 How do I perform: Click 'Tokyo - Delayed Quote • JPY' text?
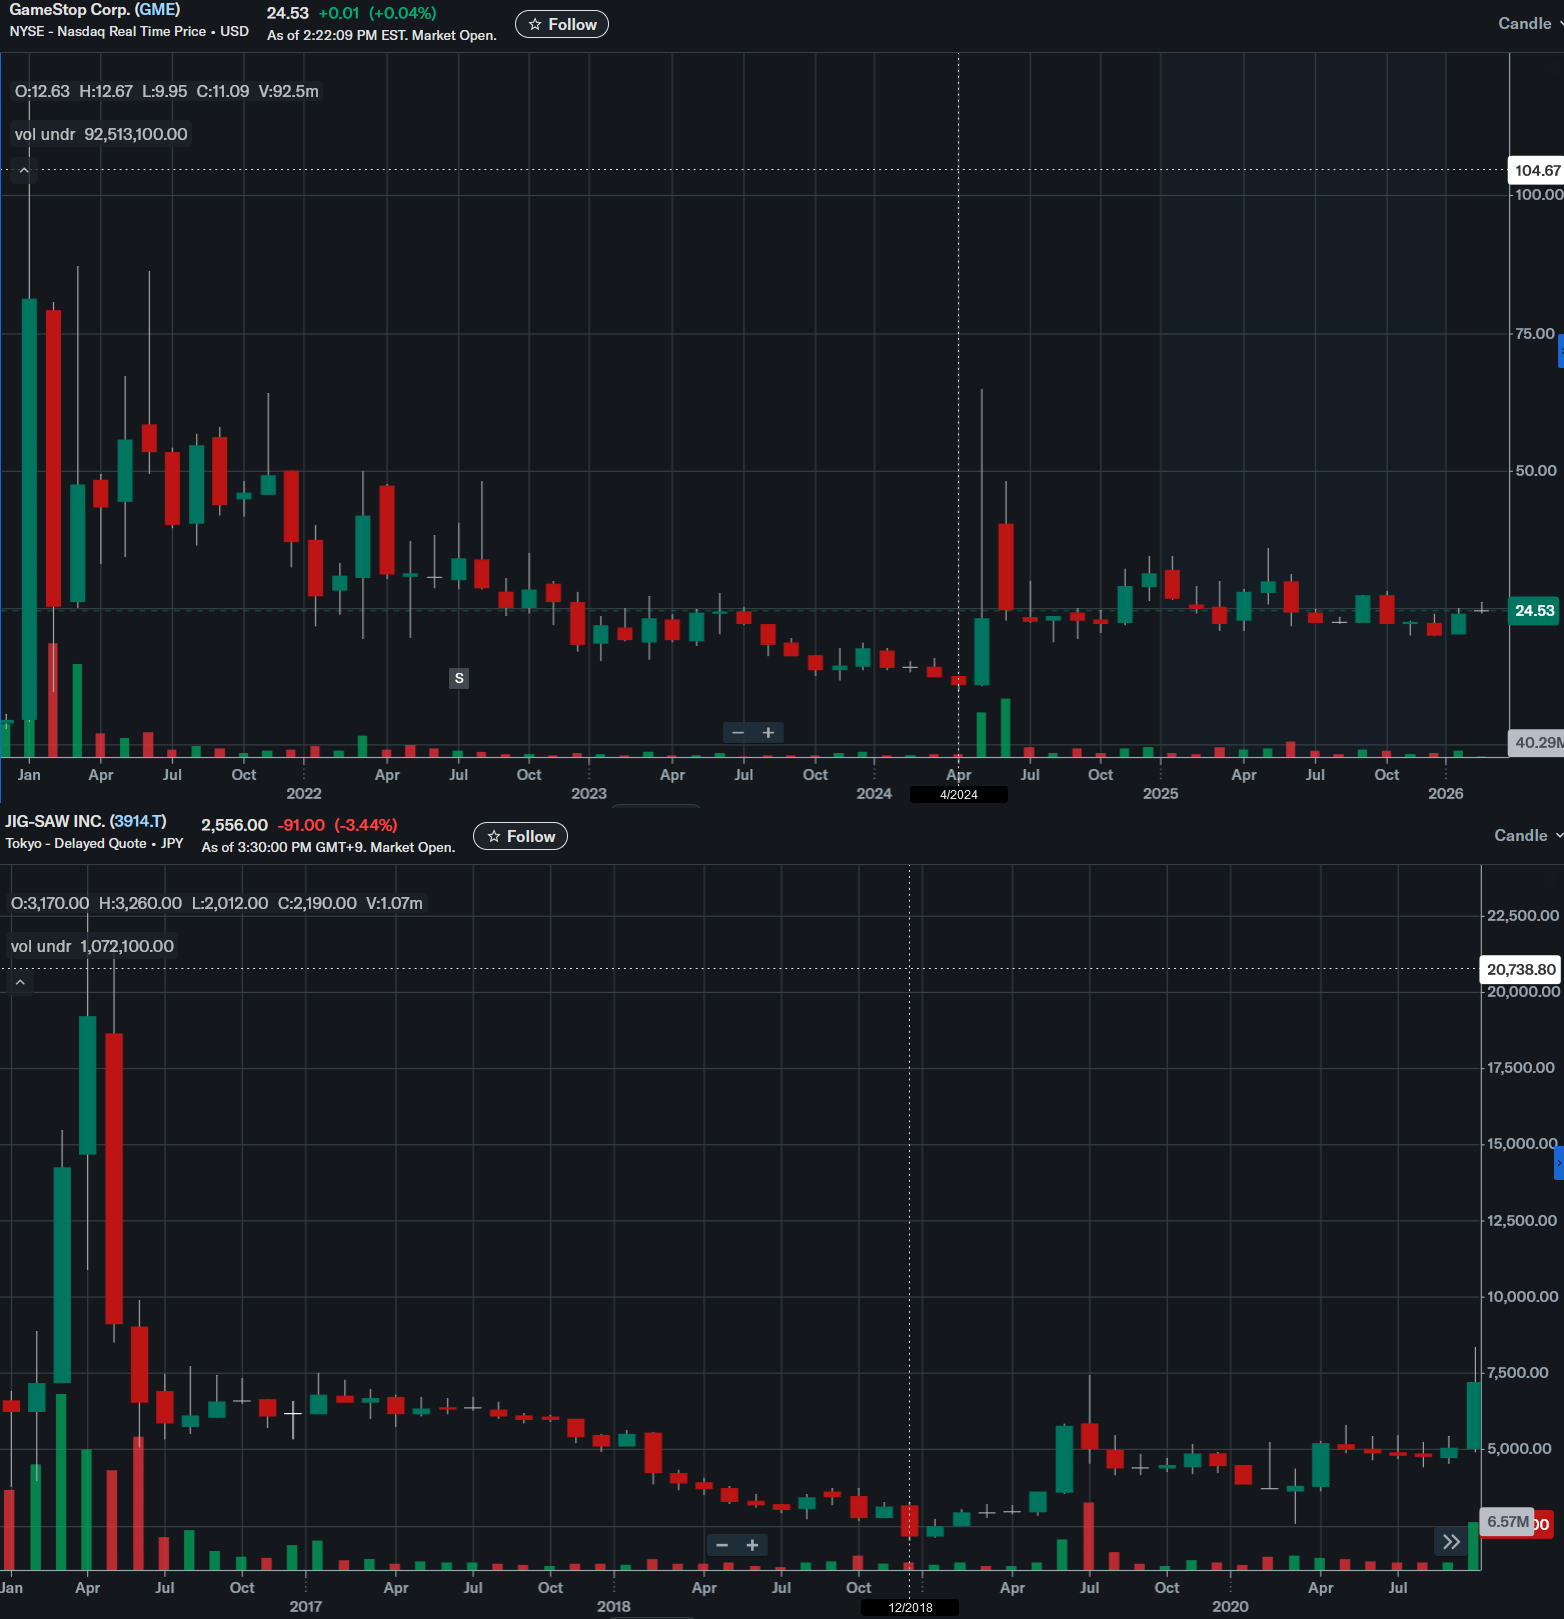tap(95, 844)
